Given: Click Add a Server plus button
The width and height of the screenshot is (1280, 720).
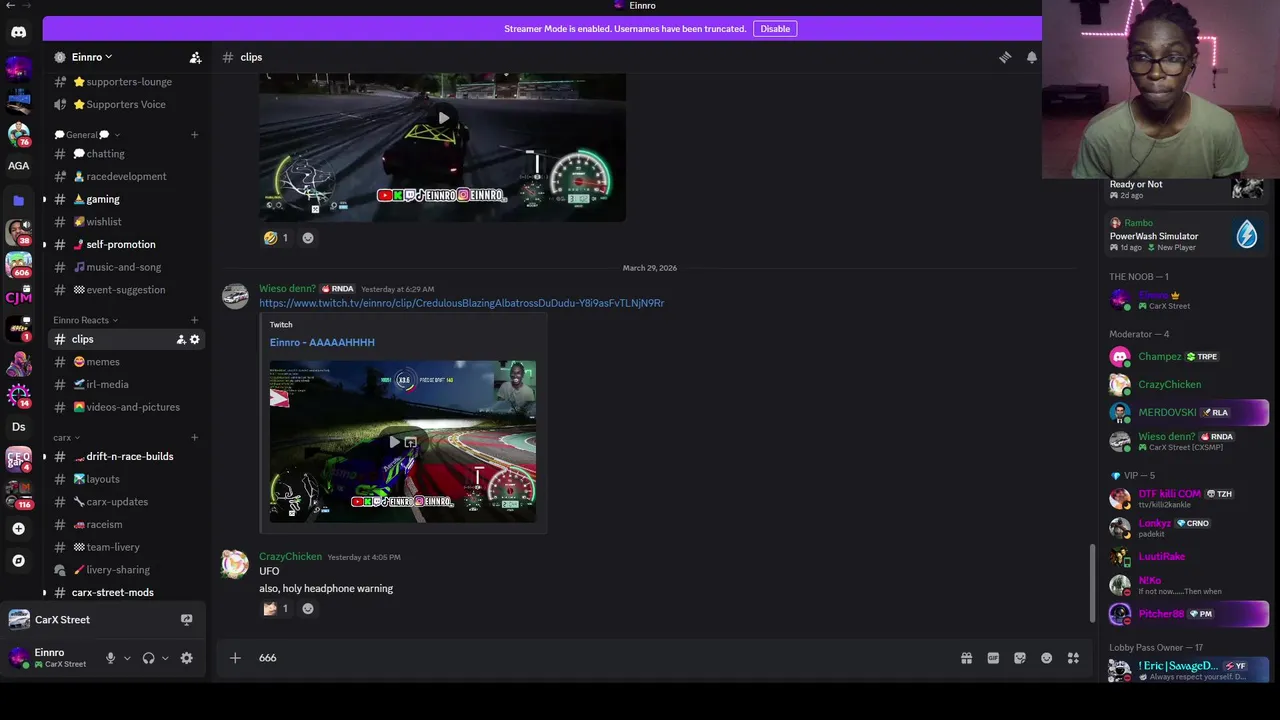Looking at the screenshot, I should [x=18, y=528].
